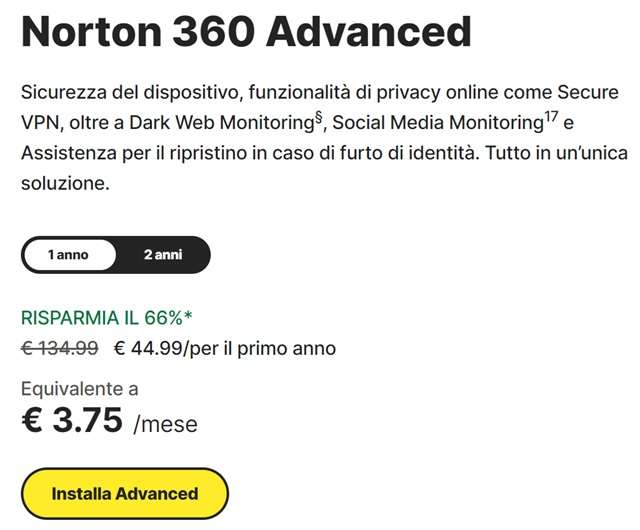Switch to the 2 anni plan
The height and width of the screenshot is (530, 640).
tap(162, 255)
